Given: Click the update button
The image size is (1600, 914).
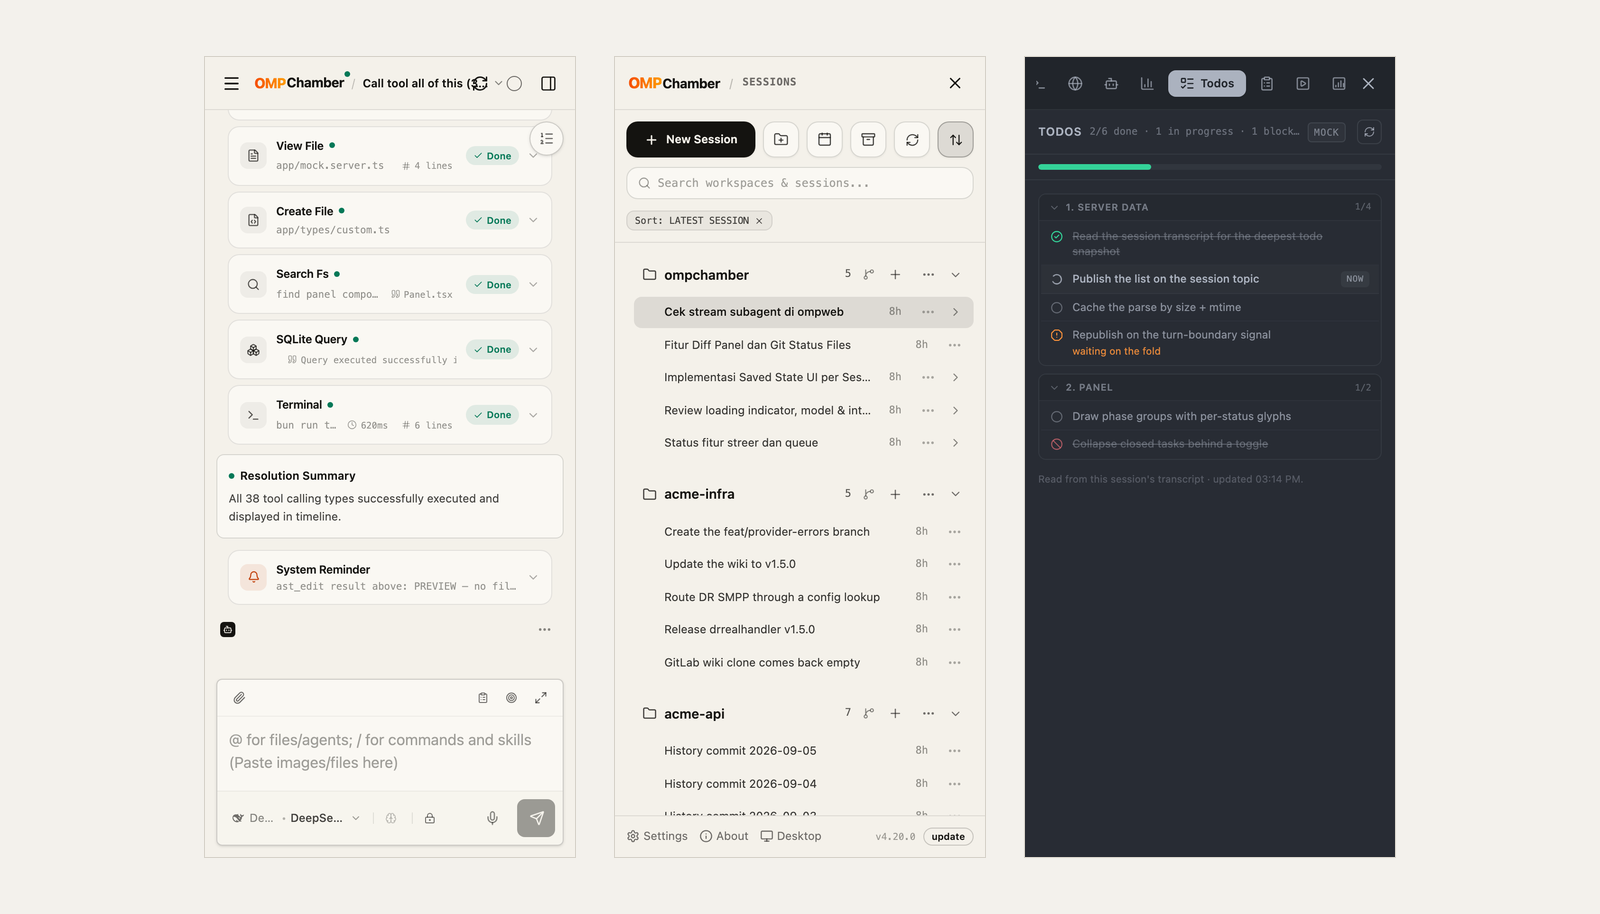Looking at the screenshot, I should (948, 837).
